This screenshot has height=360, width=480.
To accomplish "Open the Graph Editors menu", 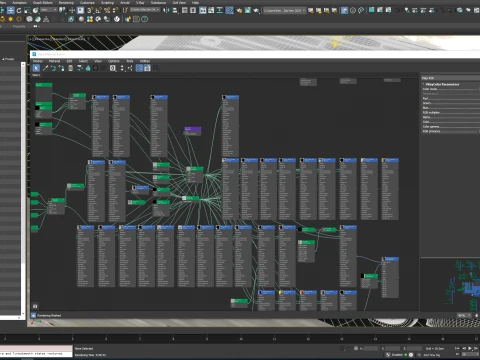I will tap(43, 3).
